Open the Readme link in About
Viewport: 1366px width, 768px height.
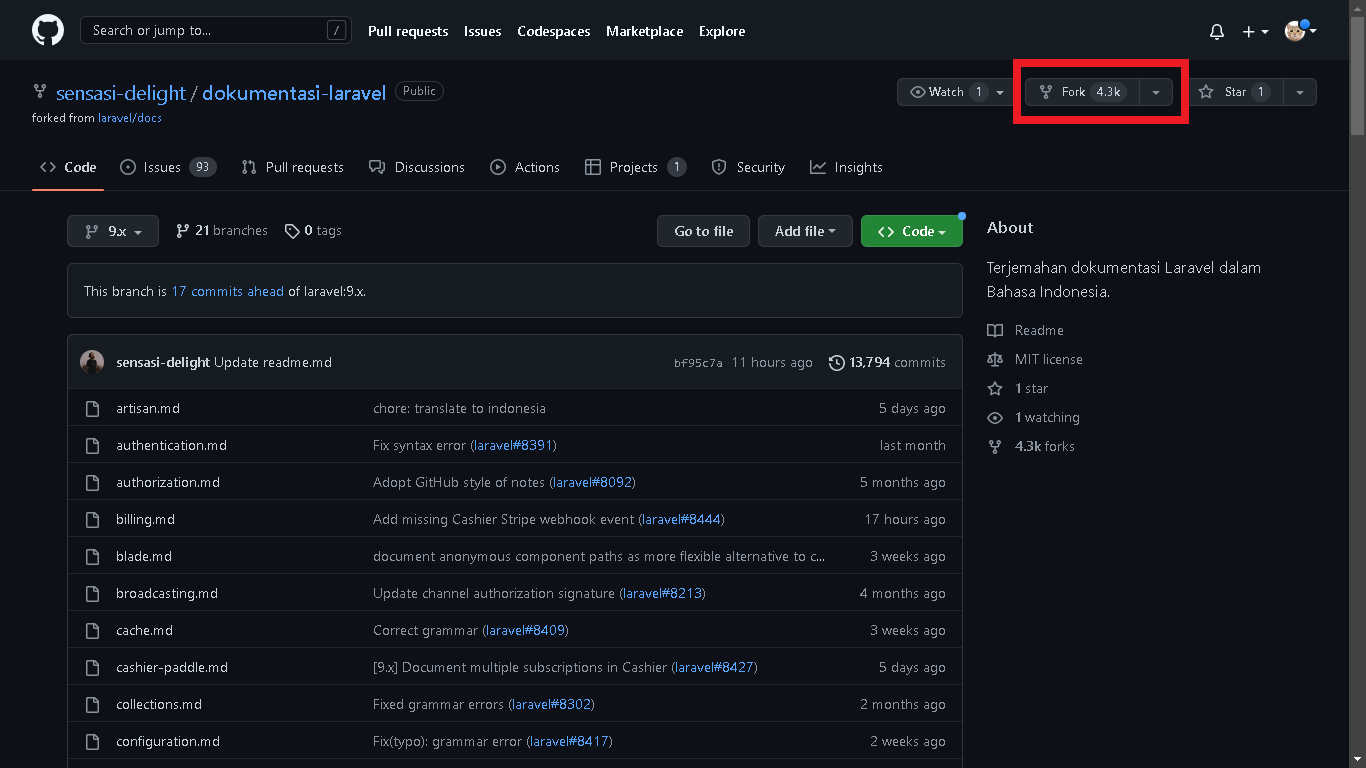click(x=1025, y=330)
